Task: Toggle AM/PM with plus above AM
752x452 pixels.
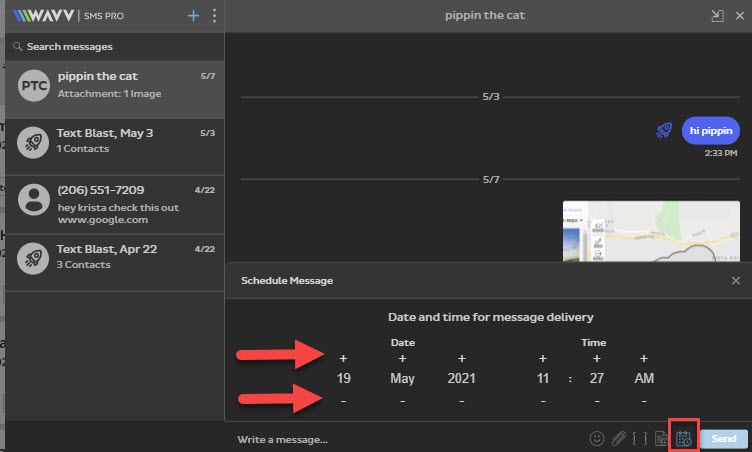Action: (x=644, y=358)
